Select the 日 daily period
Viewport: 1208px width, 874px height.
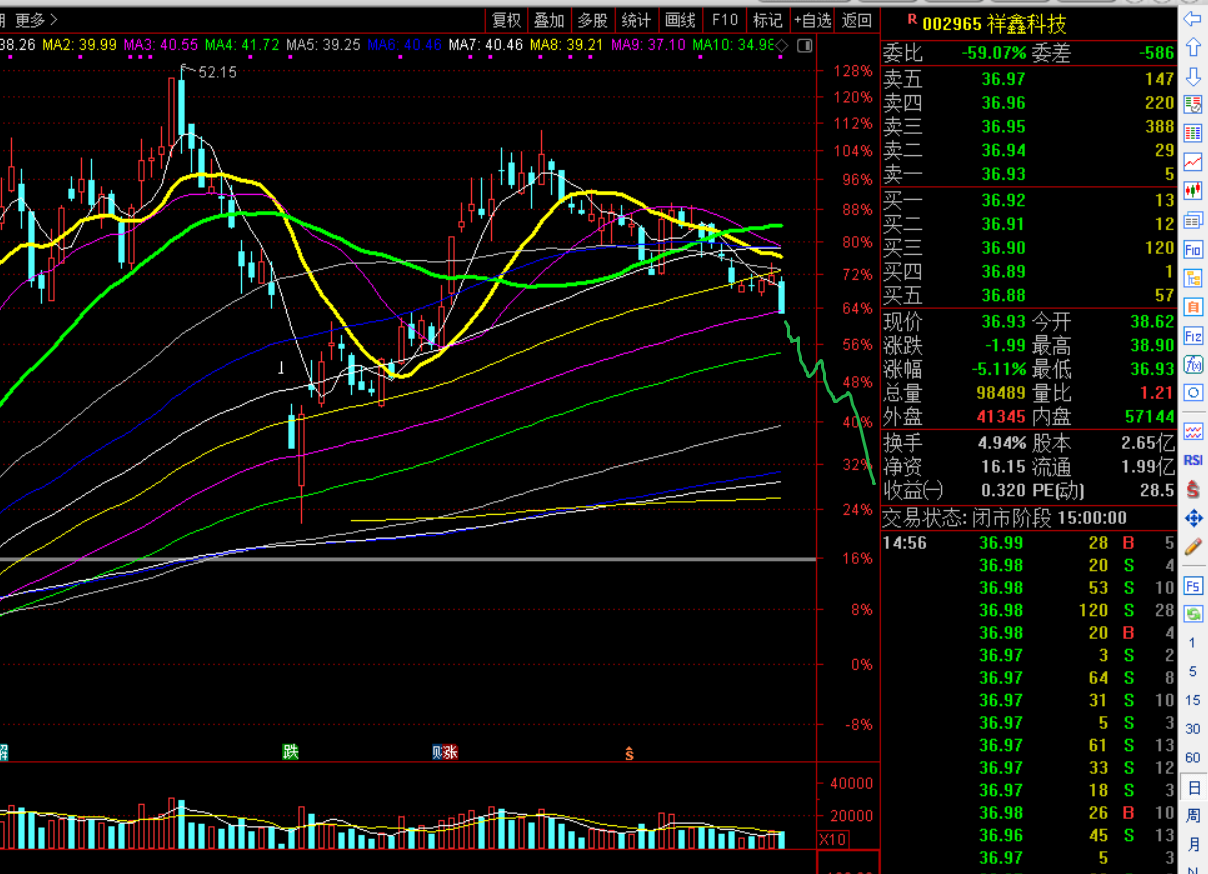(x=1192, y=788)
